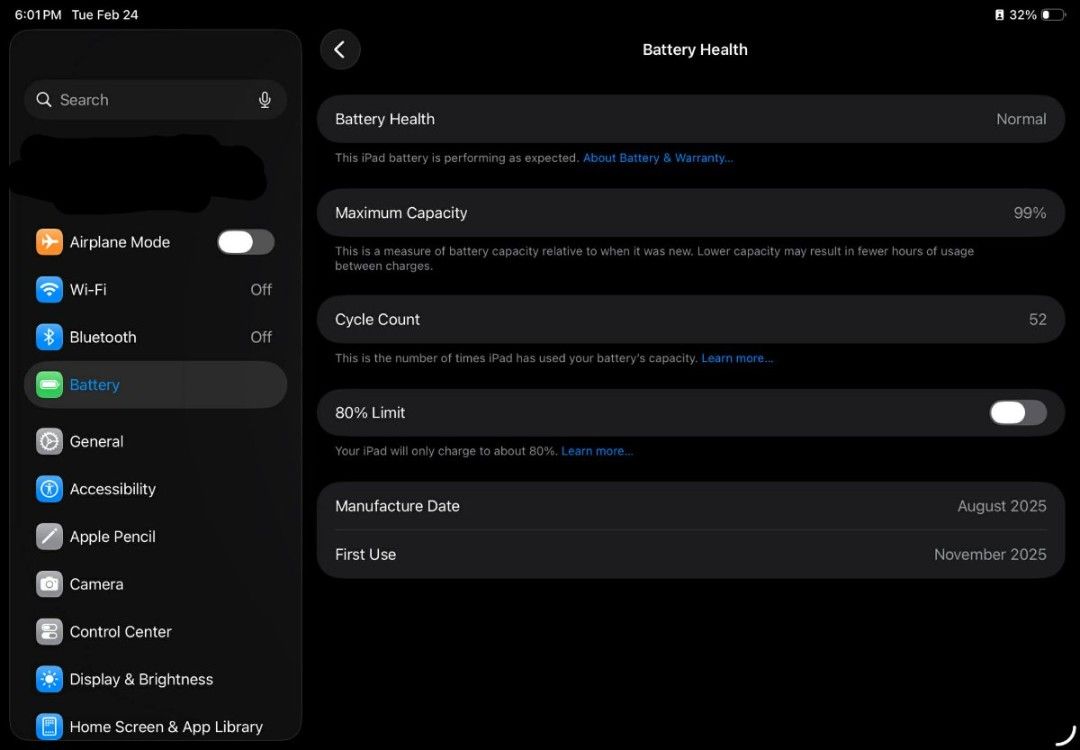Tap the Airplane Mode icon
Image resolution: width=1080 pixels, height=750 pixels.
point(49,242)
